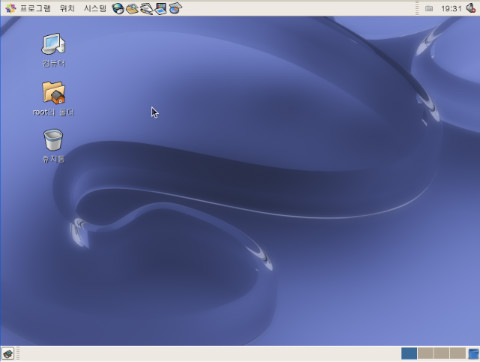Screen dimensions: 480x362
Task: Select the 콤퓨터 computer desktop icon
Action: pos(53,50)
